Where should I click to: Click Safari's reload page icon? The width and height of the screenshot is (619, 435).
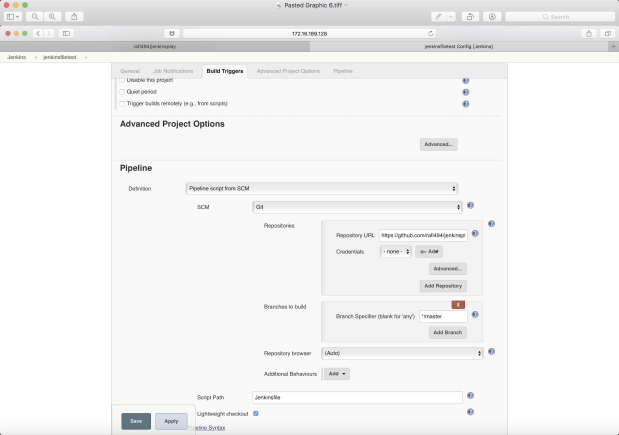(x=430, y=34)
